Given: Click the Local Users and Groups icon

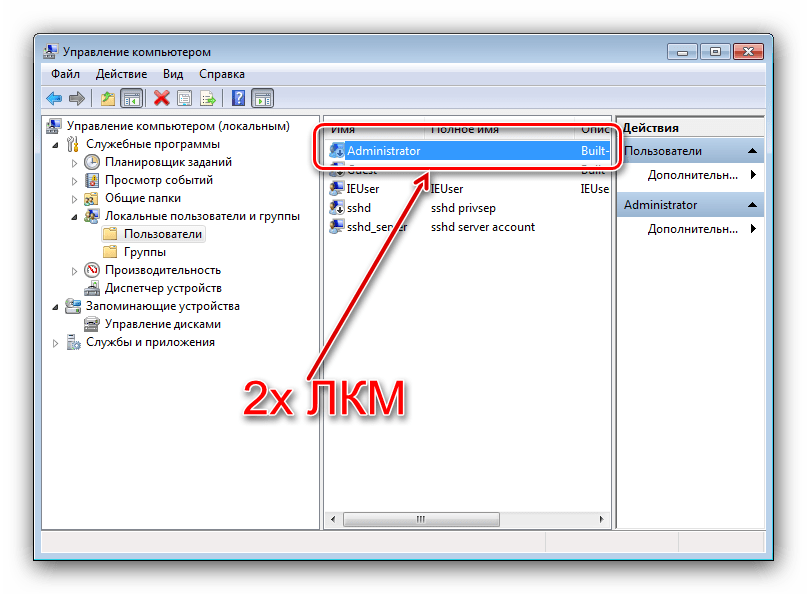Looking at the screenshot, I should [x=92, y=216].
